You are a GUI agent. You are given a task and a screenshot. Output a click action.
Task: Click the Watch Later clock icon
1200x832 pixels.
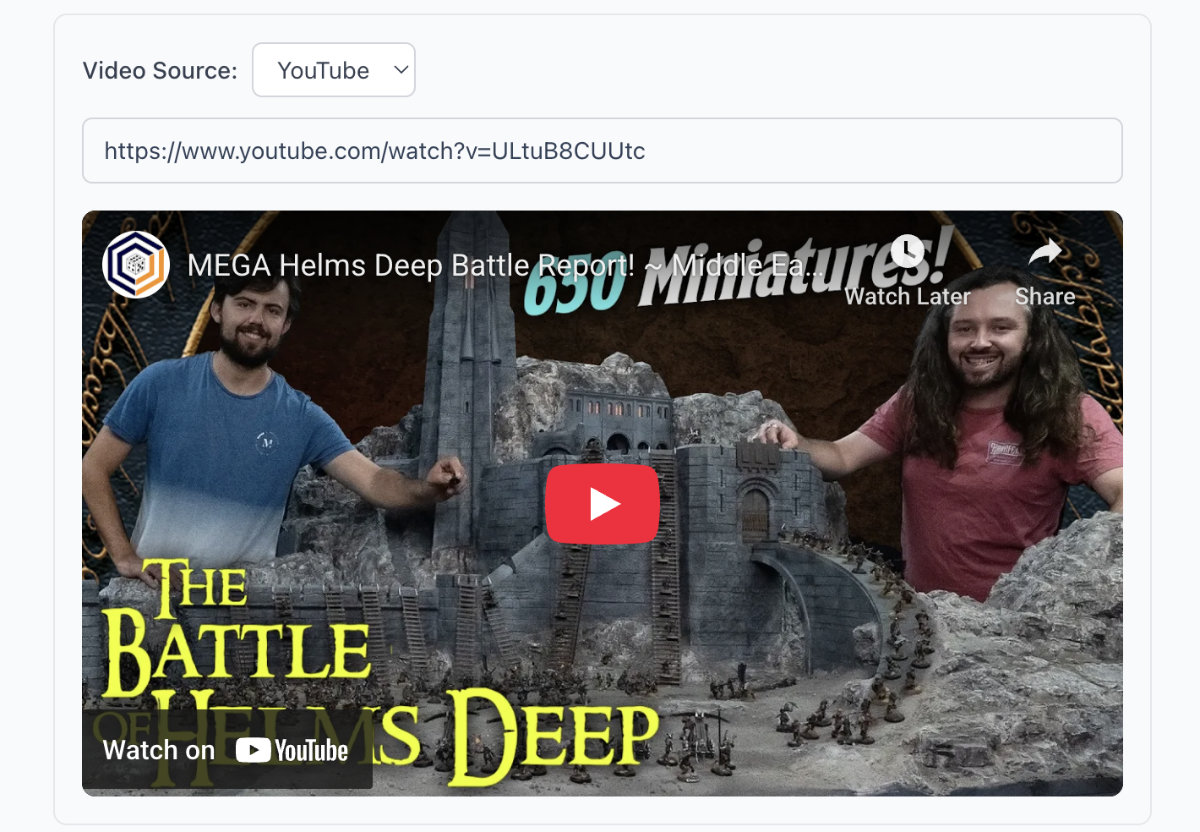(907, 251)
